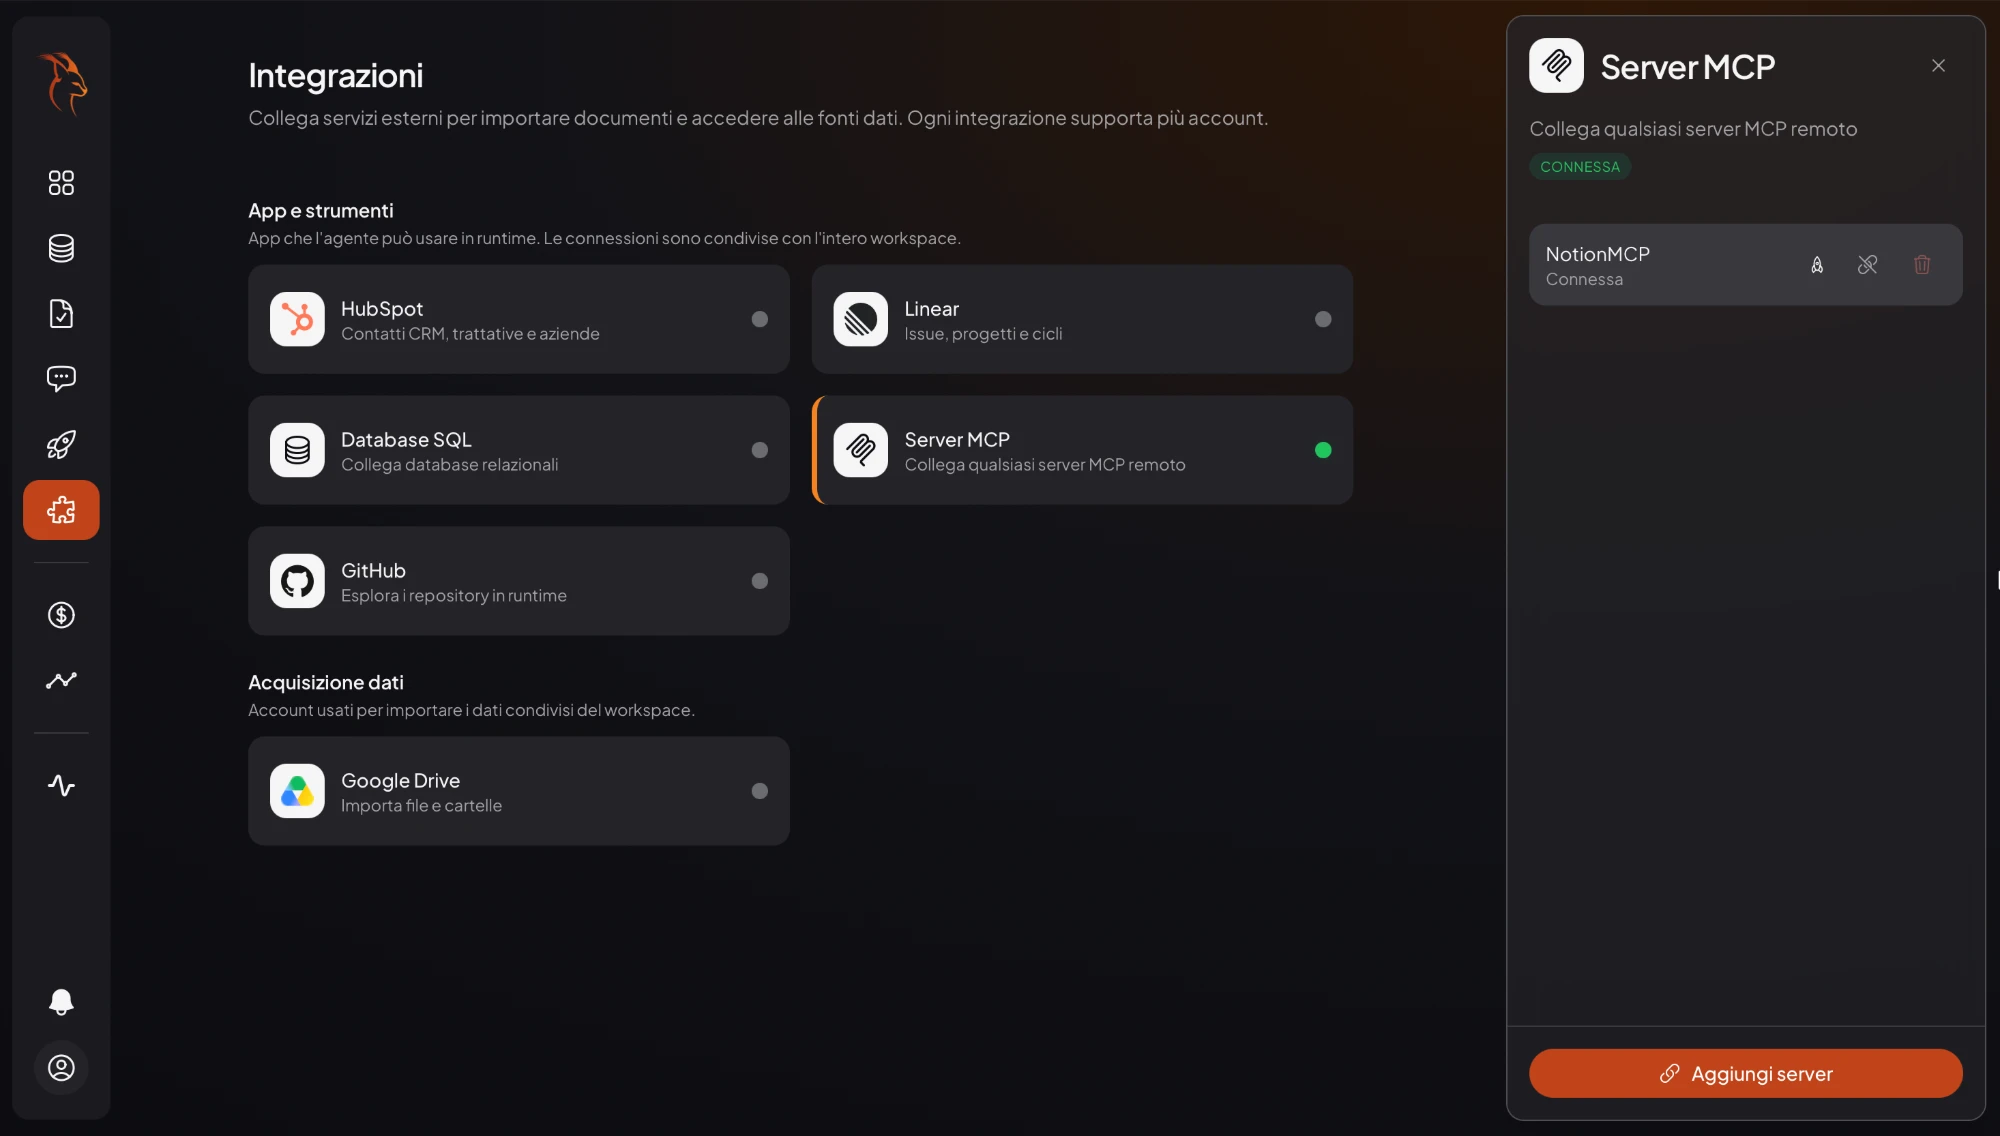Open the chat bubble icon in sidebar
2000x1136 pixels.
coord(61,379)
